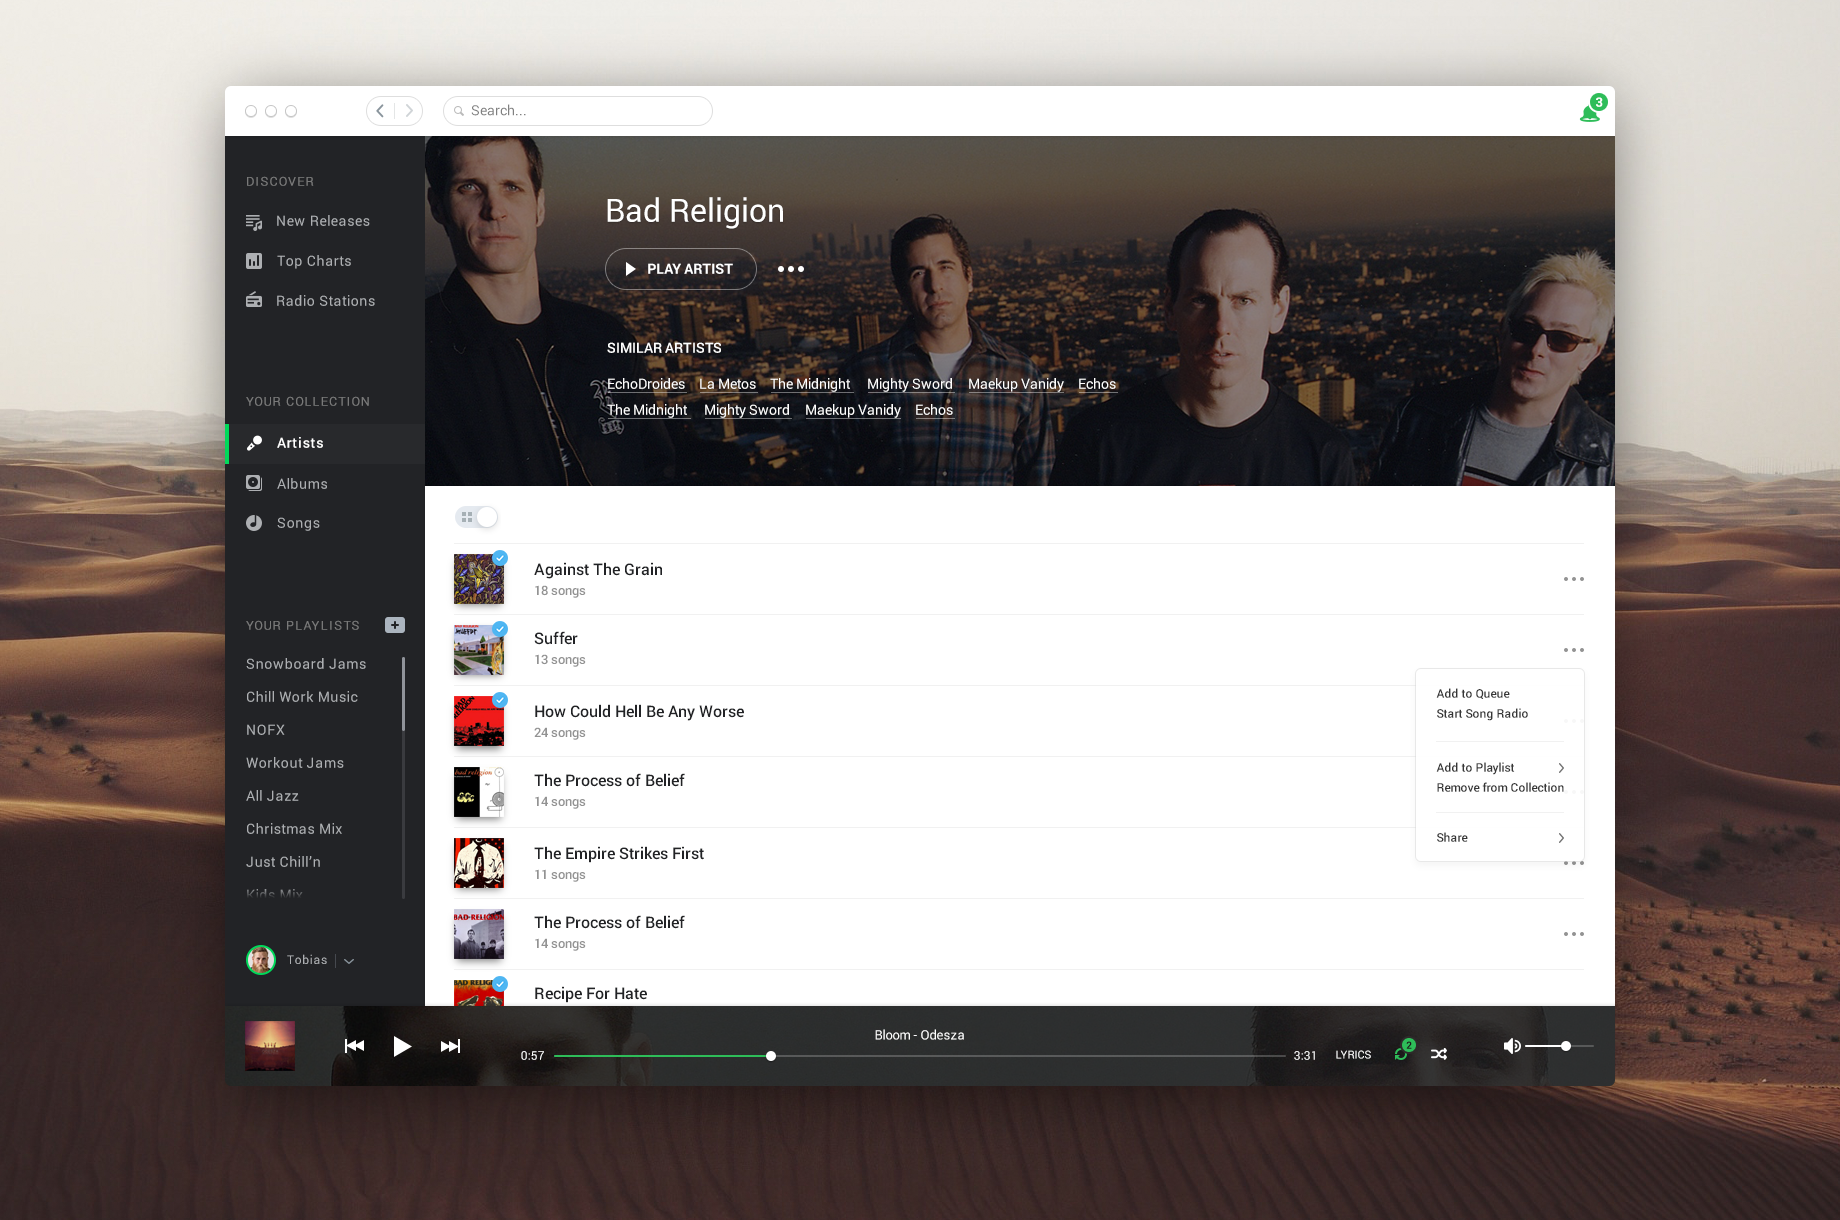Open Mighty Sword in second row
1840x1220 pixels.
click(747, 410)
